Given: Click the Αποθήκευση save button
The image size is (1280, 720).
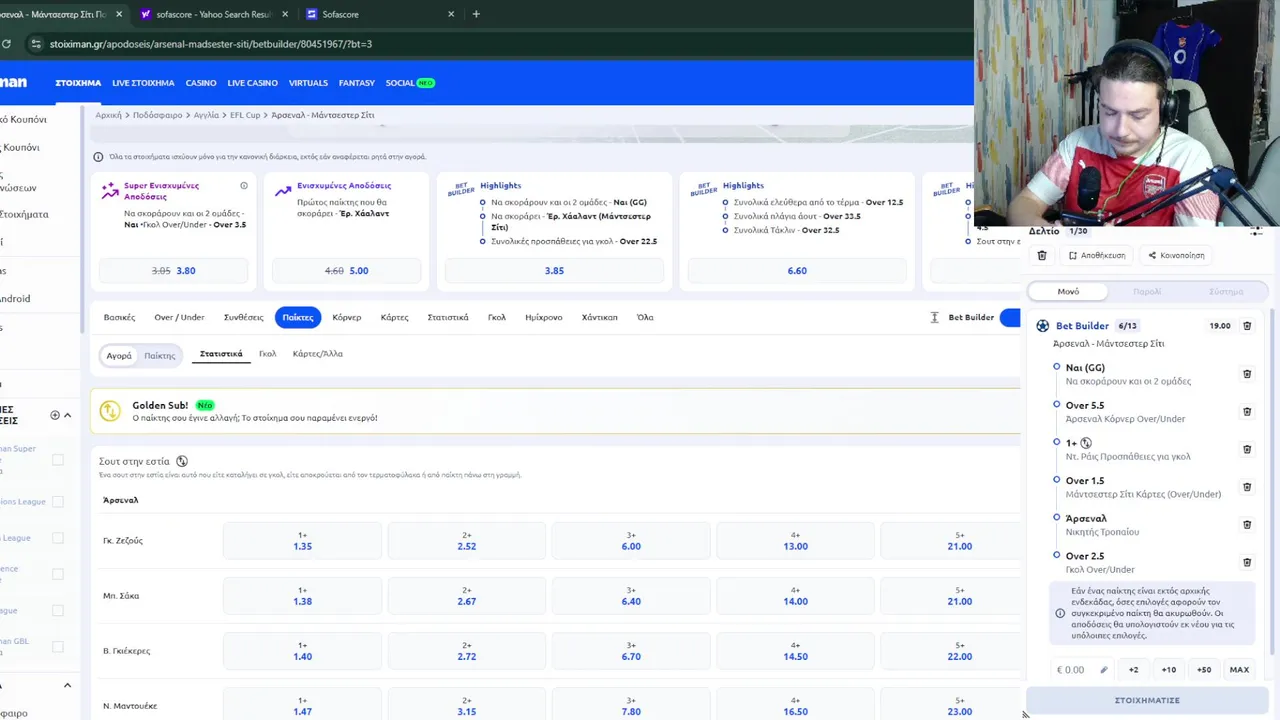Looking at the screenshot, I should pos(1097,256).
